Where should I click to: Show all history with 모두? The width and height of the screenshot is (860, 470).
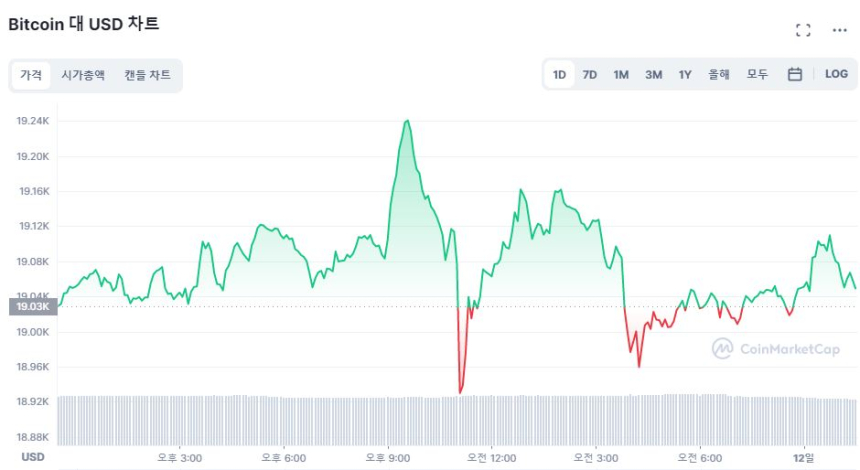[757, 74]
